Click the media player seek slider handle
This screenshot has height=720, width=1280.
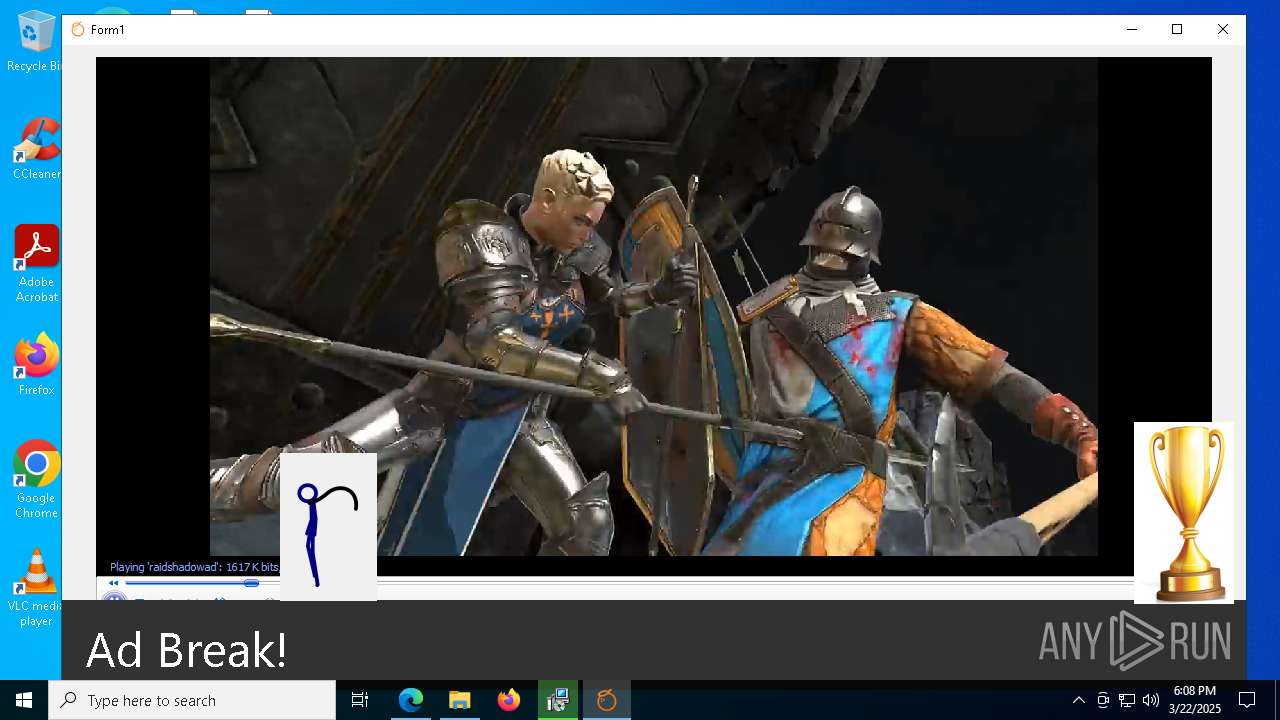(252, 583)
